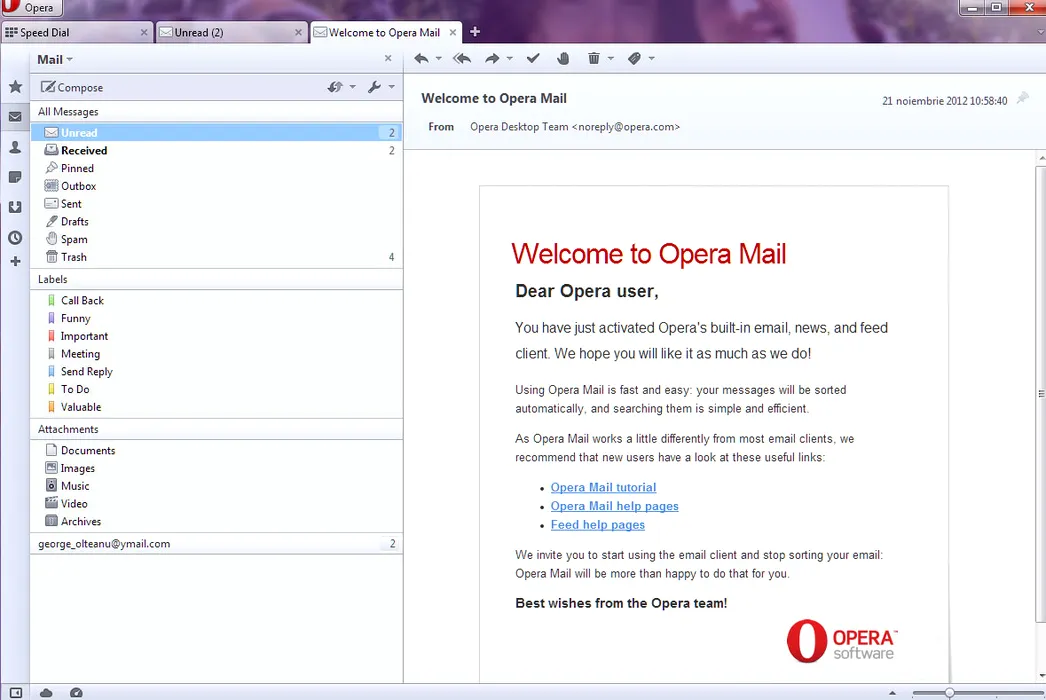Select the Call Back label

pyautogui.click(x=217, y=300)
